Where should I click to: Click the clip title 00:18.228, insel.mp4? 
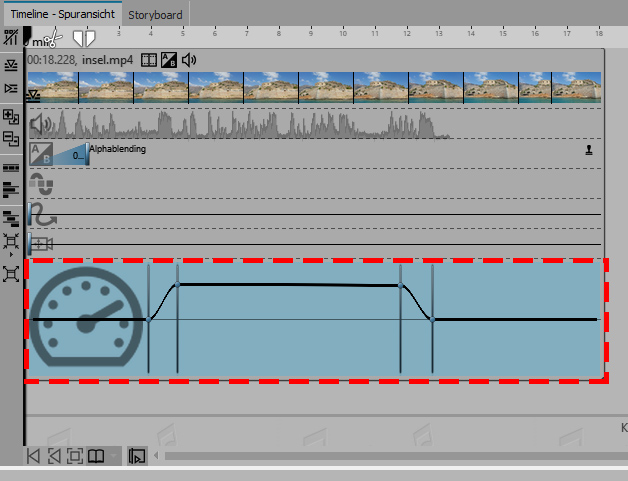[x=80, y=60]
